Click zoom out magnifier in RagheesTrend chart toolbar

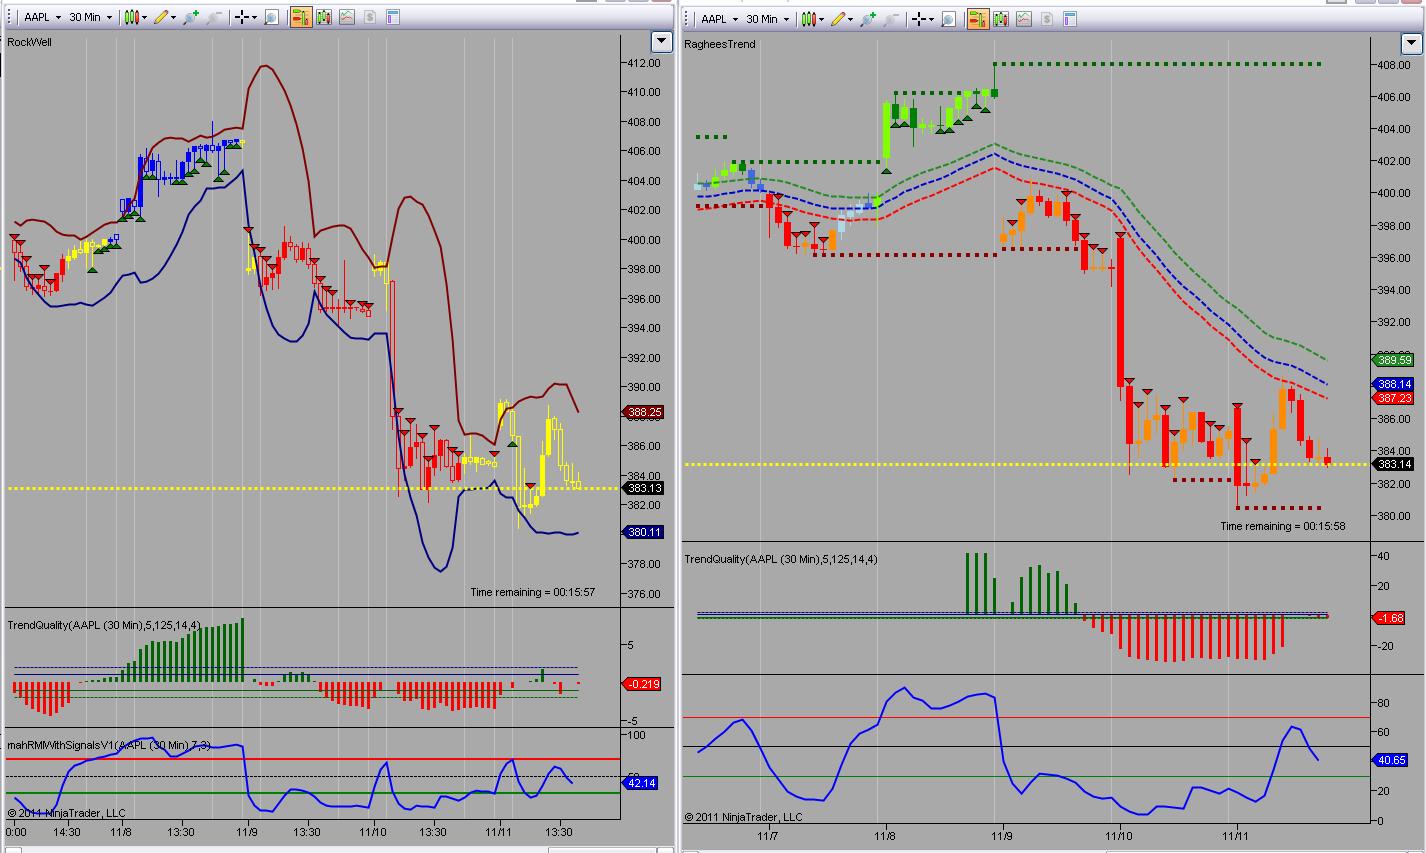pos(891,19)
